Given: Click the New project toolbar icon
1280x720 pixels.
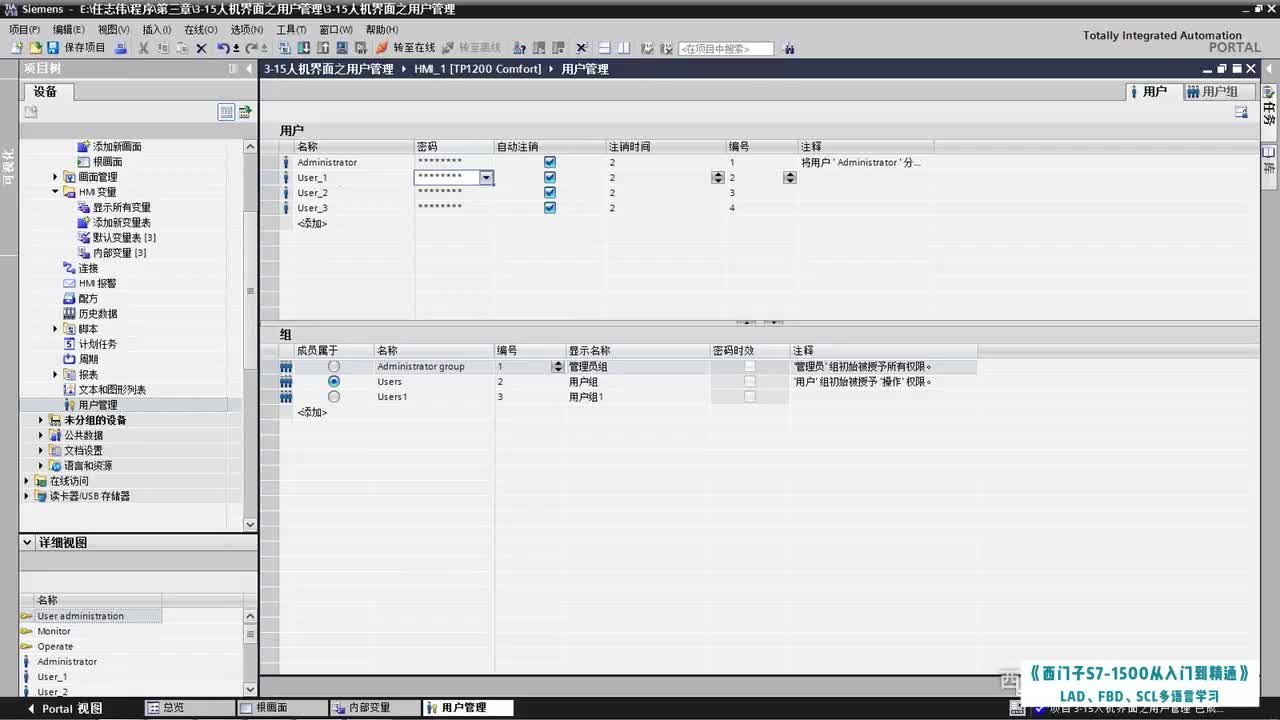Looking at the screenshot, I should click(18, 48).
